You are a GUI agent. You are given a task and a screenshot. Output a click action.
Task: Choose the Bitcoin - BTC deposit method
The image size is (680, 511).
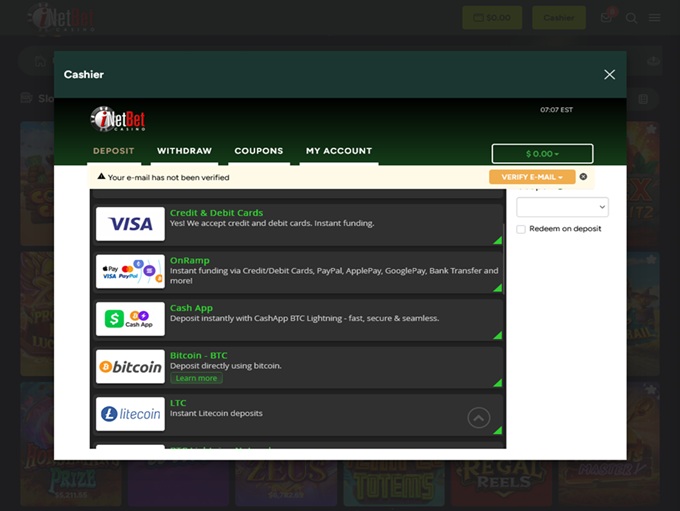297,367
